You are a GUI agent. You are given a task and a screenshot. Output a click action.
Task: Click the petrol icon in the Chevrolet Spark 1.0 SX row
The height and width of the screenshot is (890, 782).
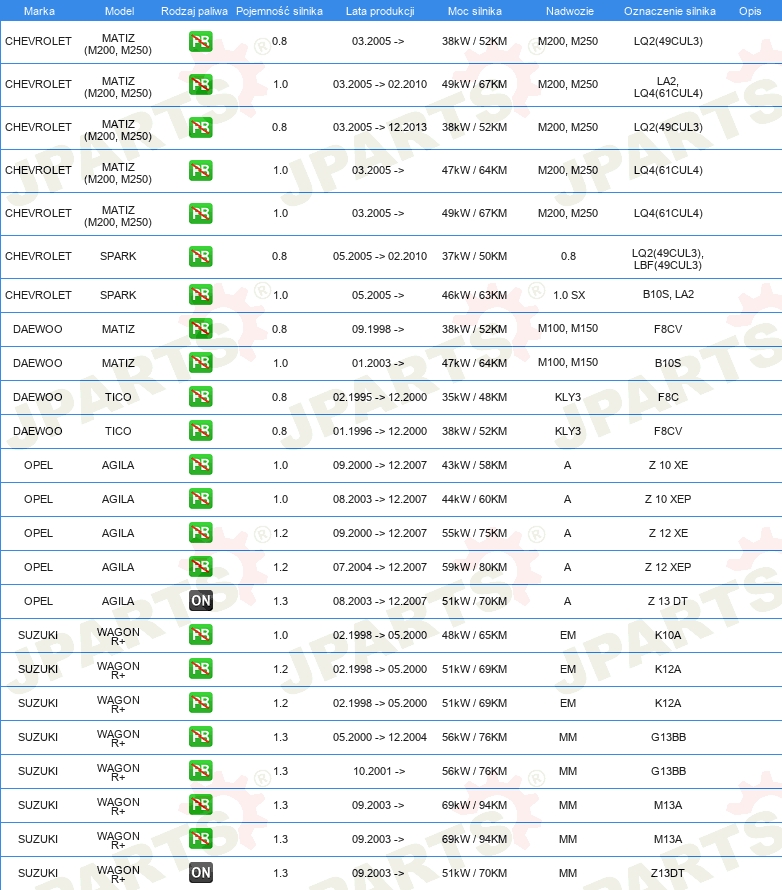[201, 295]
